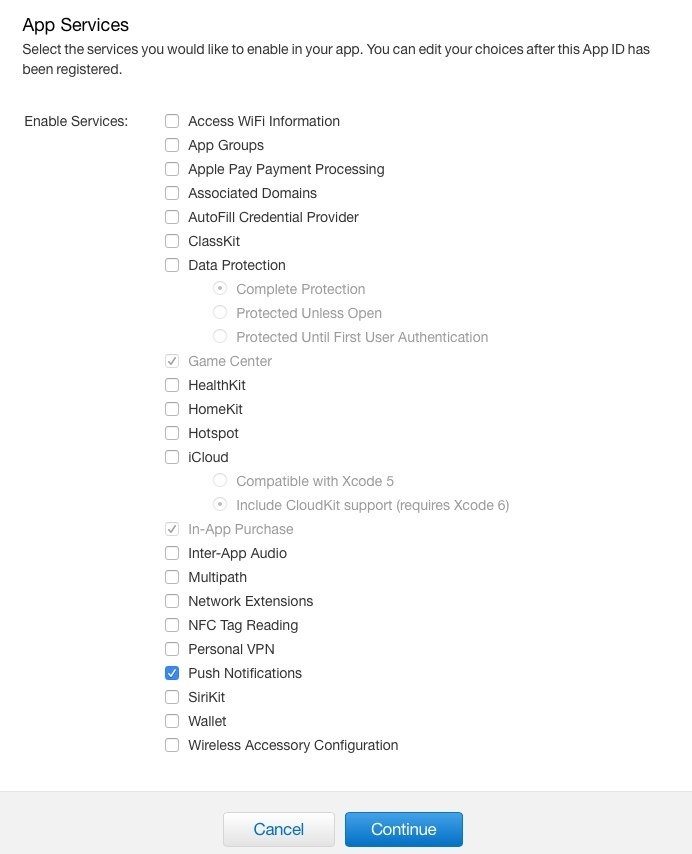Enable Apple Pay Payment Processing
Viewport: 692px width, 854px height.
pos(172,169)
